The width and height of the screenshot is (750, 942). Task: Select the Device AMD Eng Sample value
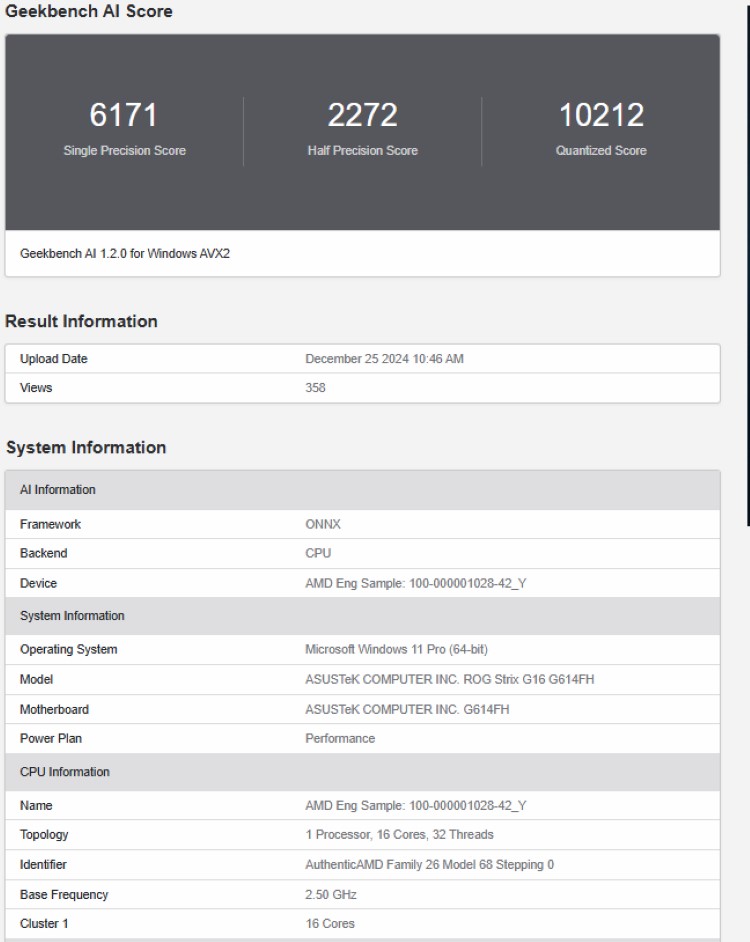click(416, 583)
